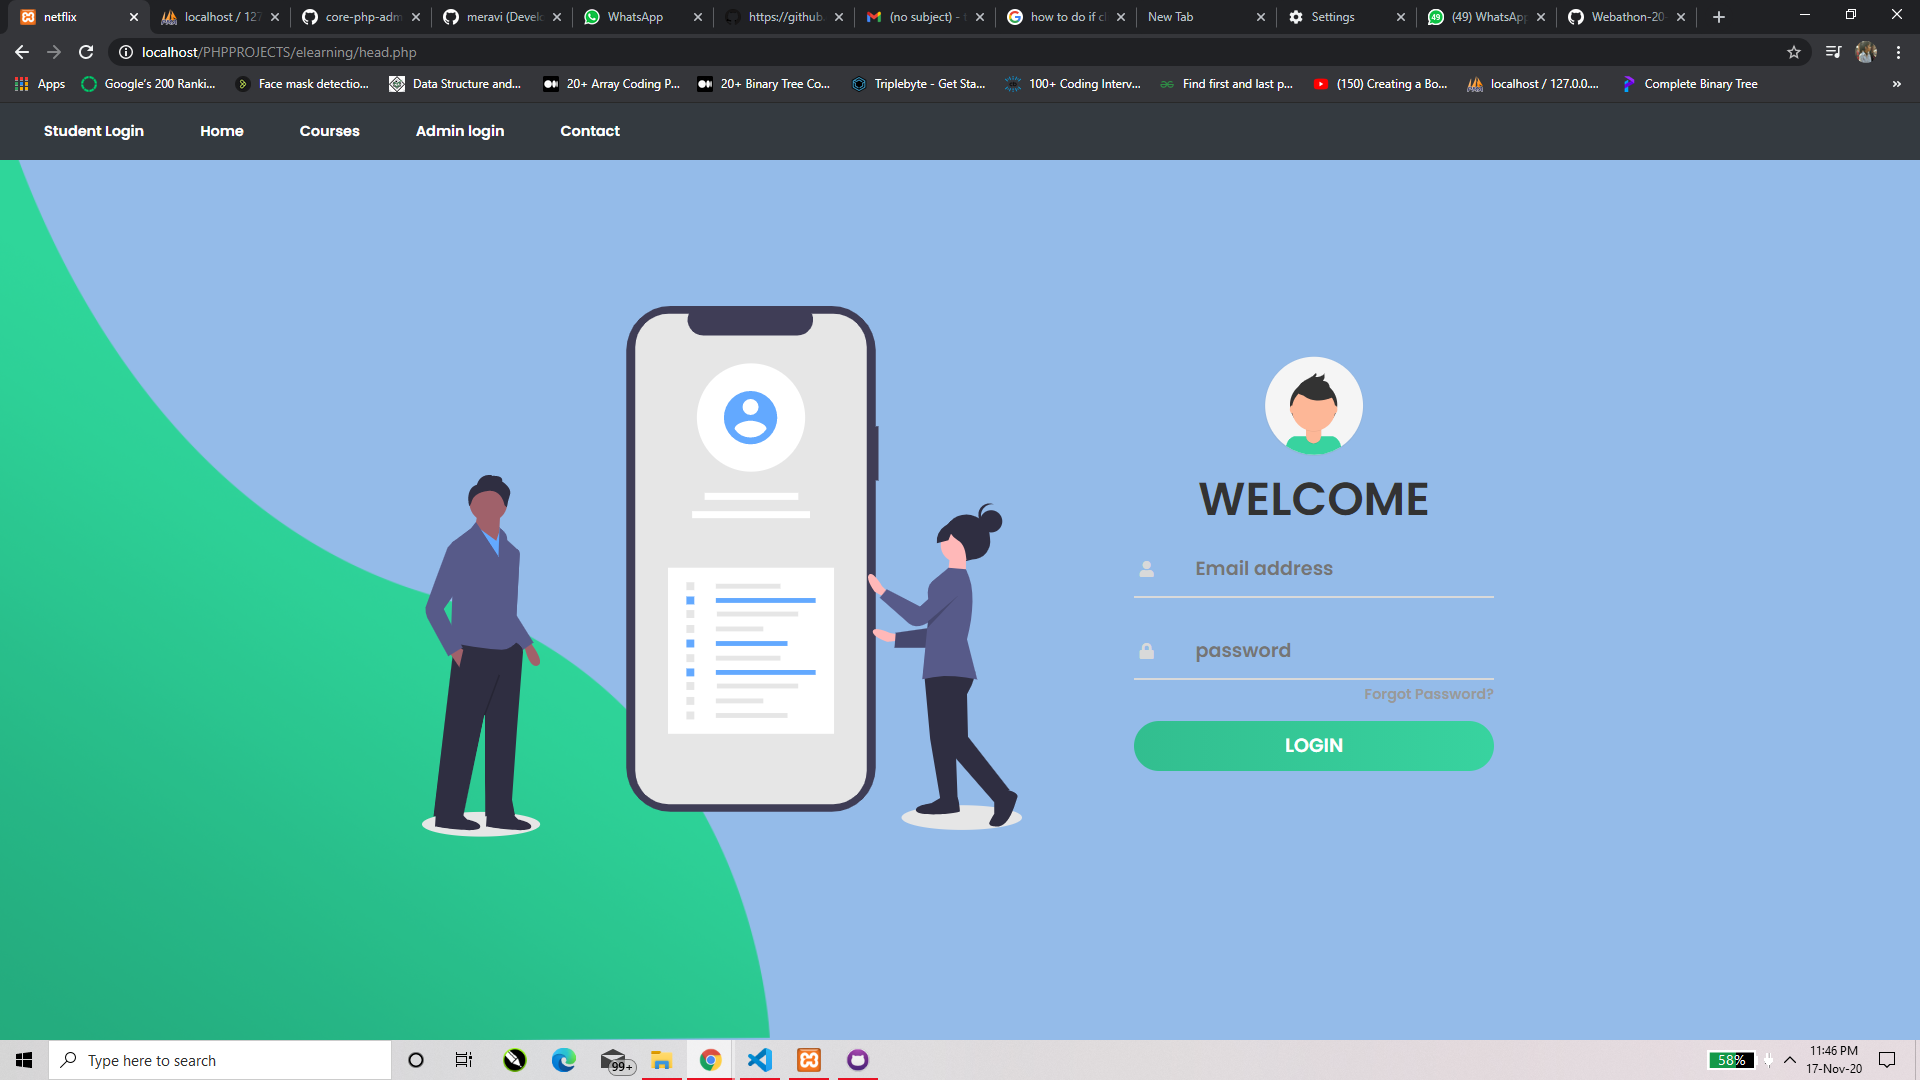Screen dimensions: 1920x1080
Task: Click the Forgot Password? link
Action: click(x=1428, y=694)
